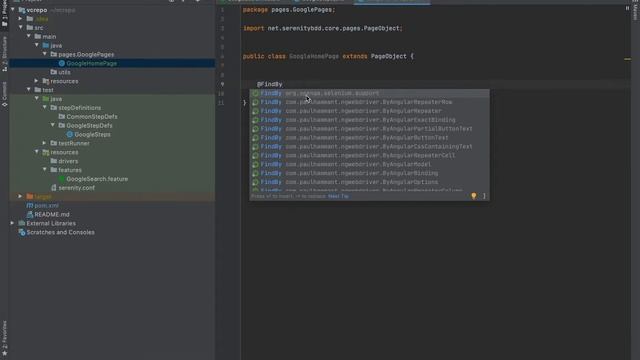The height and width of the screenshot is (360, 640).
Task: Click the External Libraries icon
Action: coord(22,223)
